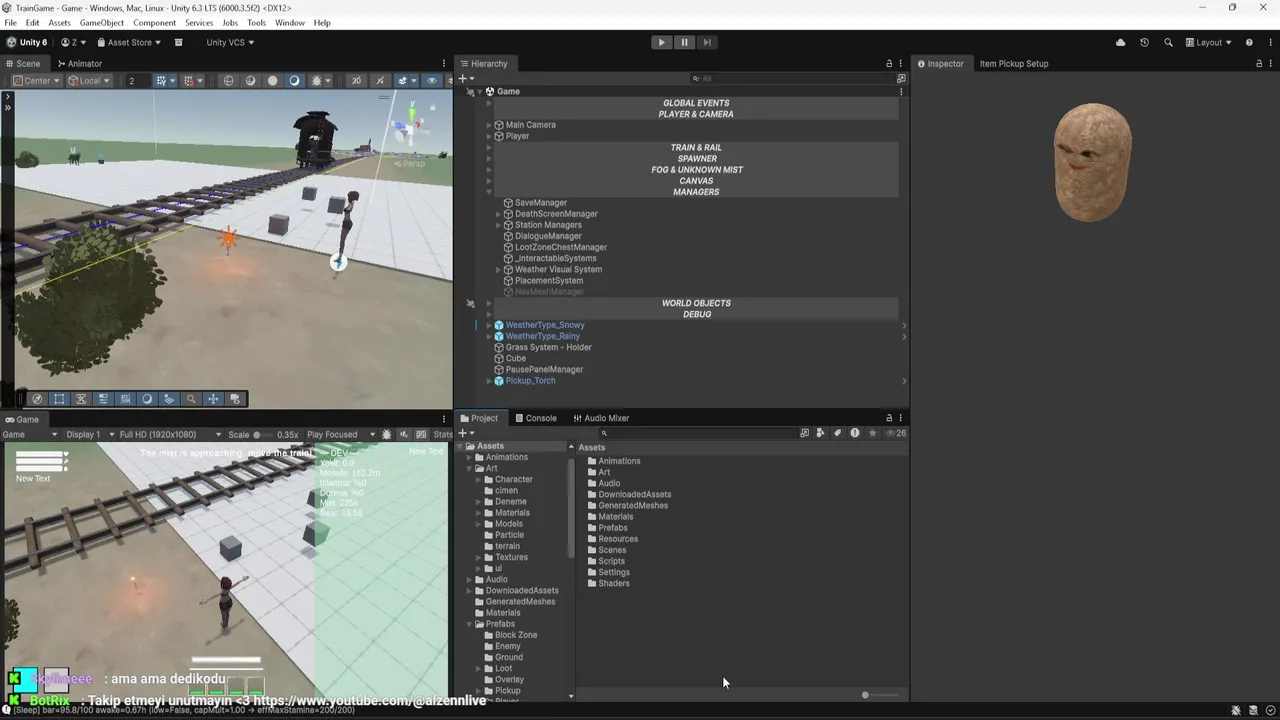This screenshot has width=1280, height=720.
Task: Start Play mode with the Play button
Action: point(661,42)
